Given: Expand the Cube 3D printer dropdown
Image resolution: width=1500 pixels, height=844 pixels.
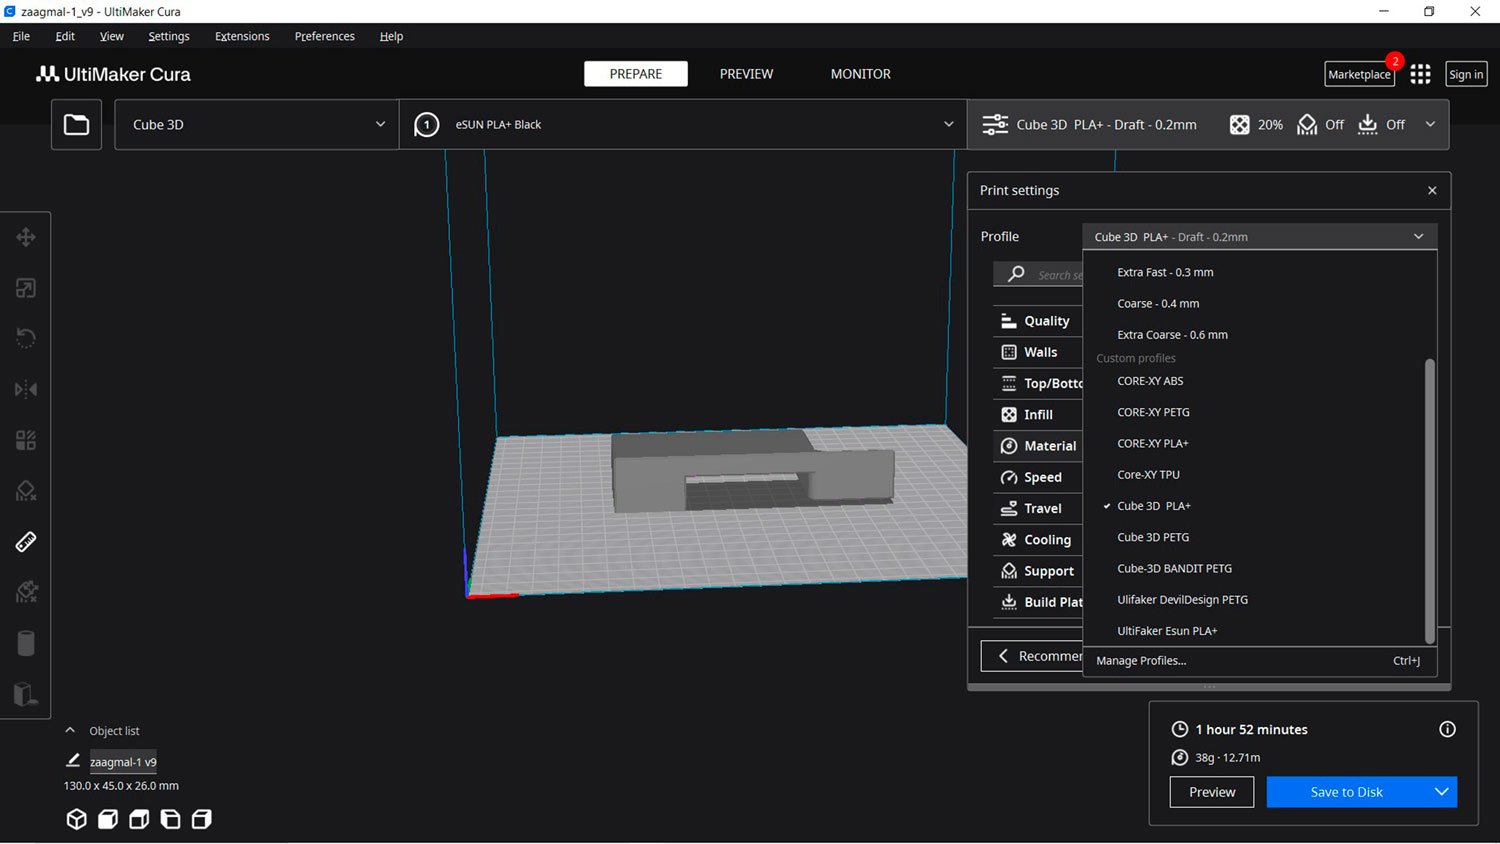Looking at the screenshot, I should tap(257, 125).
